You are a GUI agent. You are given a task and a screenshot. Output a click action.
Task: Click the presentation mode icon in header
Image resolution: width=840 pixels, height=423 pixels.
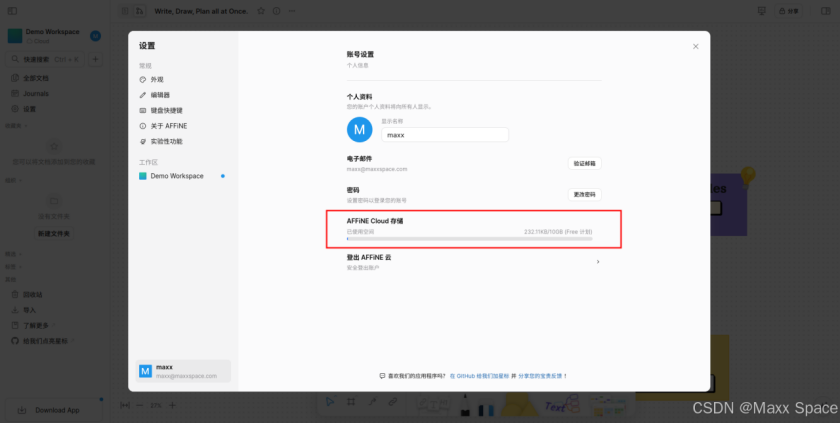(761, 11)
